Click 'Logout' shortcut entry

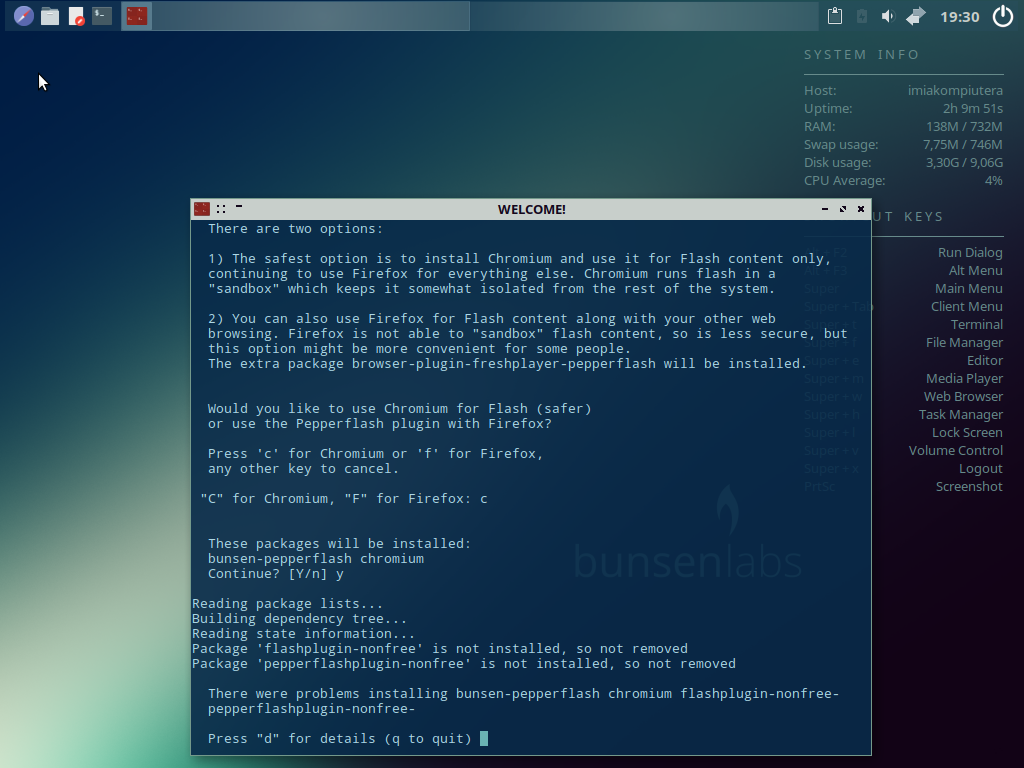(980, 468)
